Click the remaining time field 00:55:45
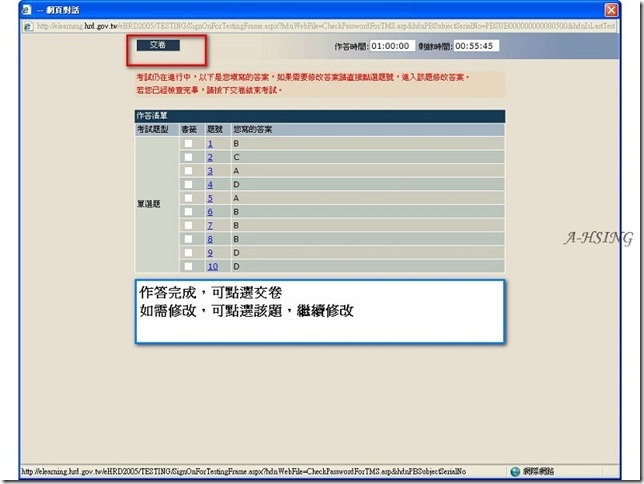This screenshot has height=484, width=644. click(476, 46)
